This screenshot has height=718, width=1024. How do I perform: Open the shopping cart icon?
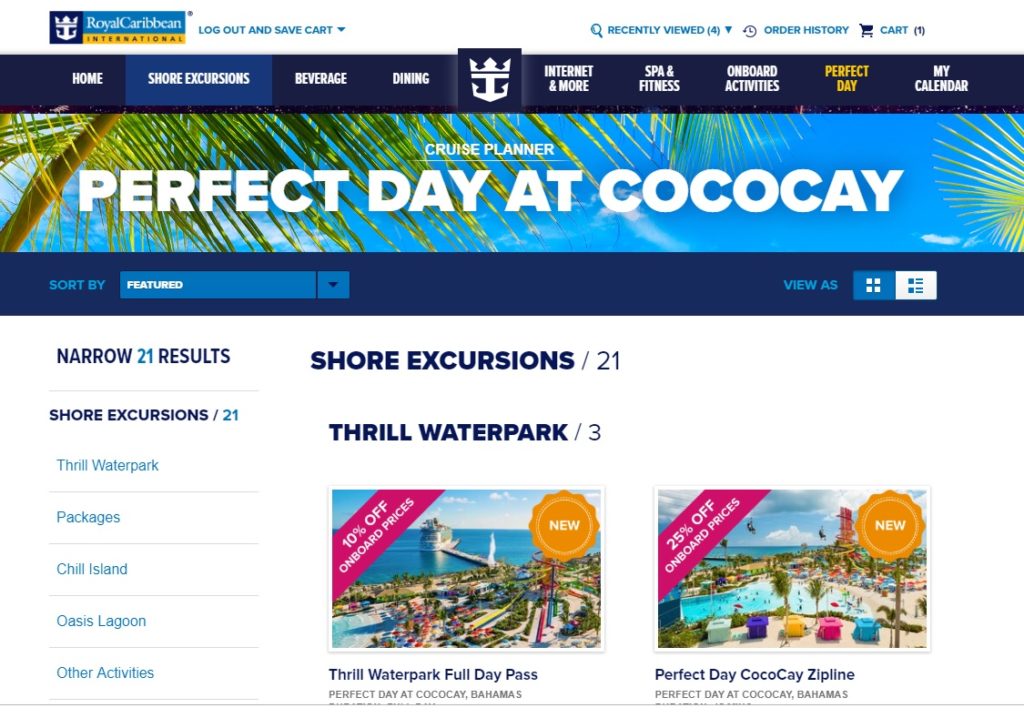coord(866,30)
